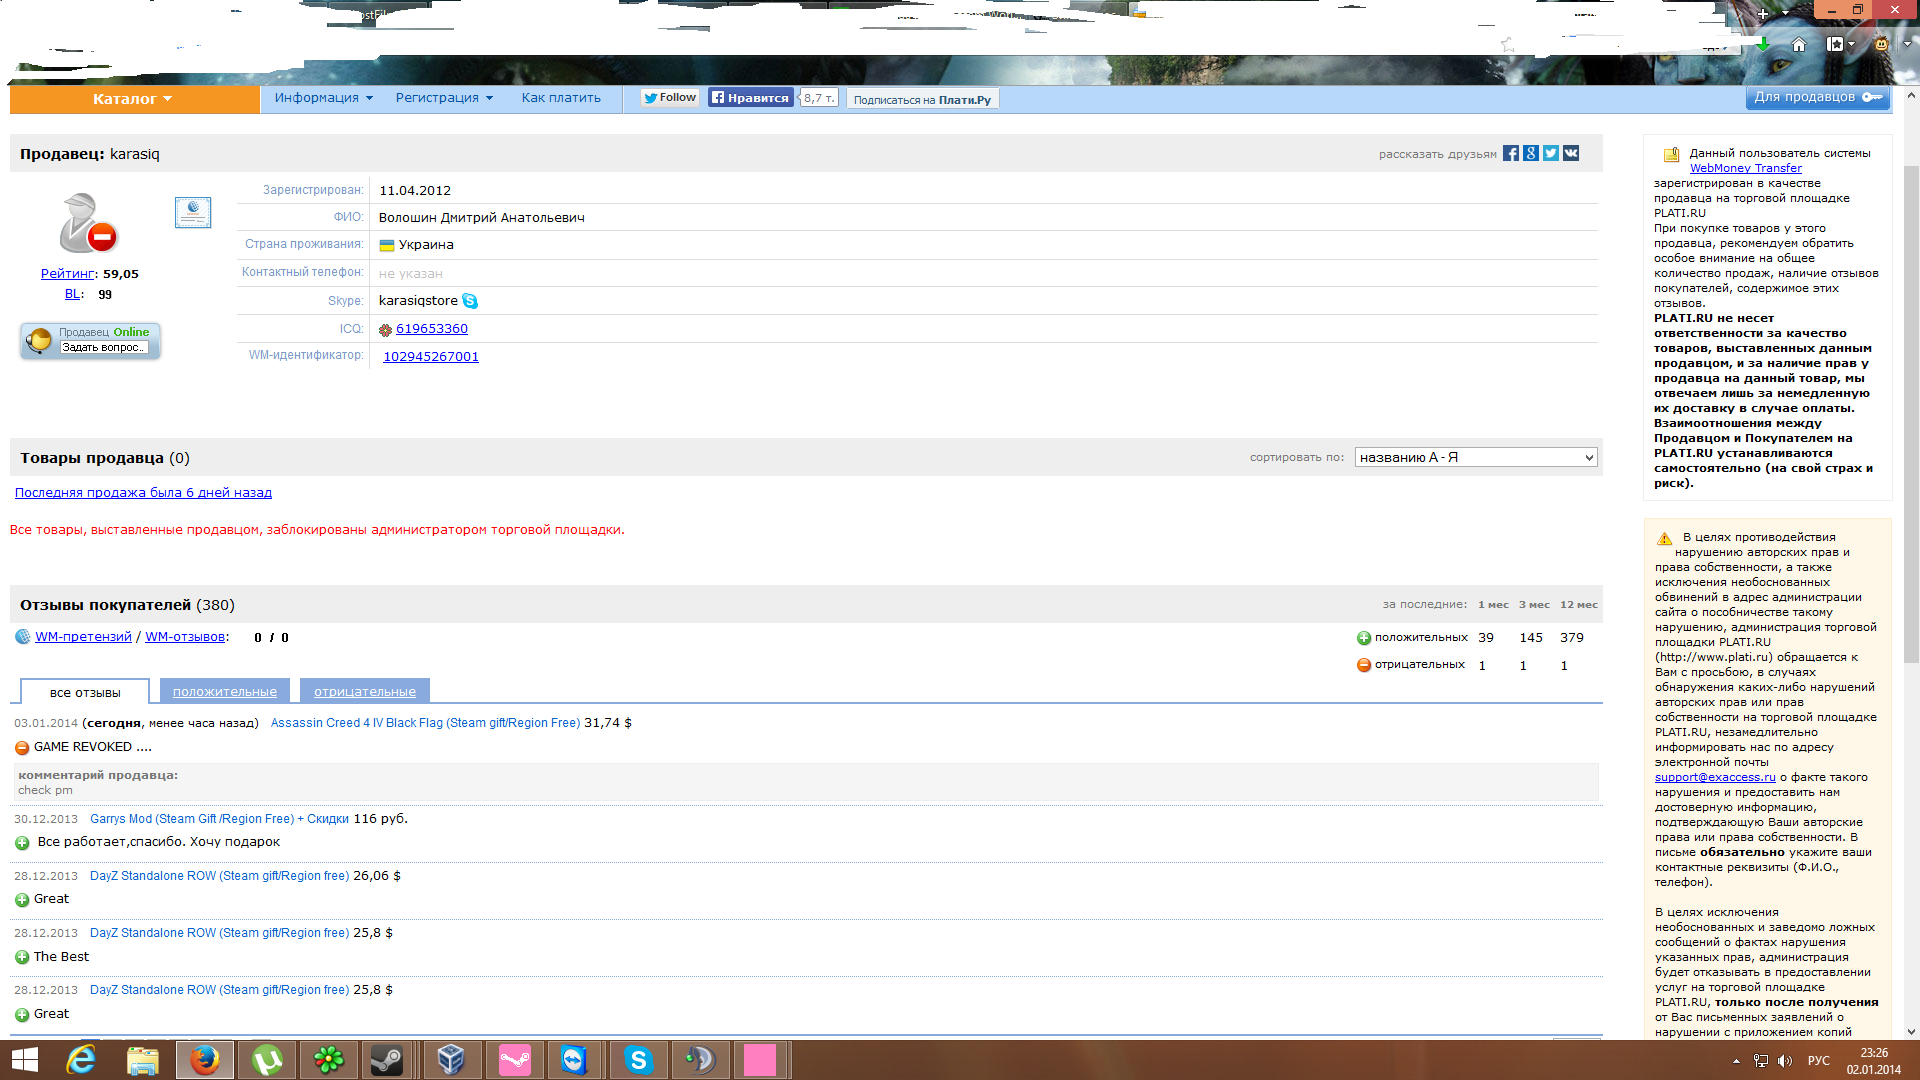
Task: Click the warning triangle icon in the sidebar
Action: pyautogui.click(x=1665, y=539)
